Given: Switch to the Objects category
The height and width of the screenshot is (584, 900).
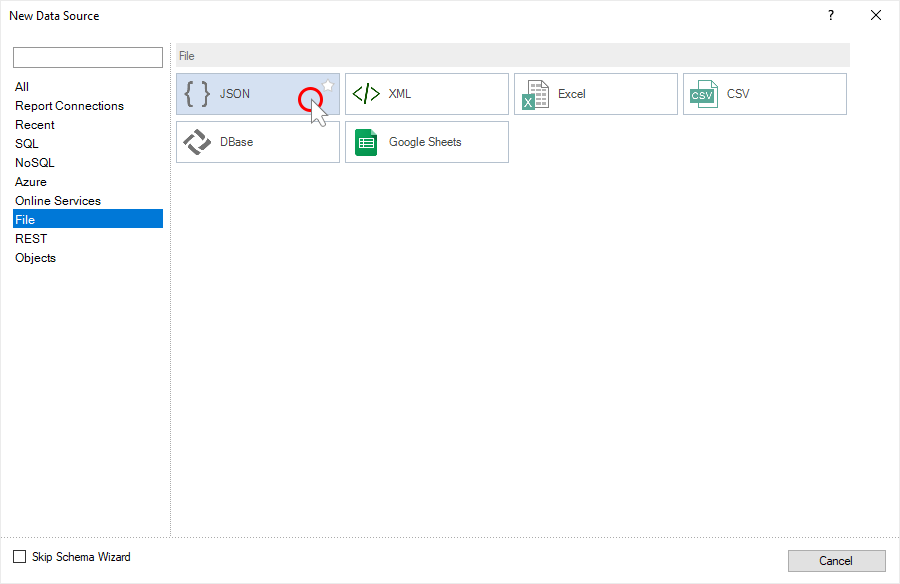Looking at the screenshot, I should click(36, 258).
